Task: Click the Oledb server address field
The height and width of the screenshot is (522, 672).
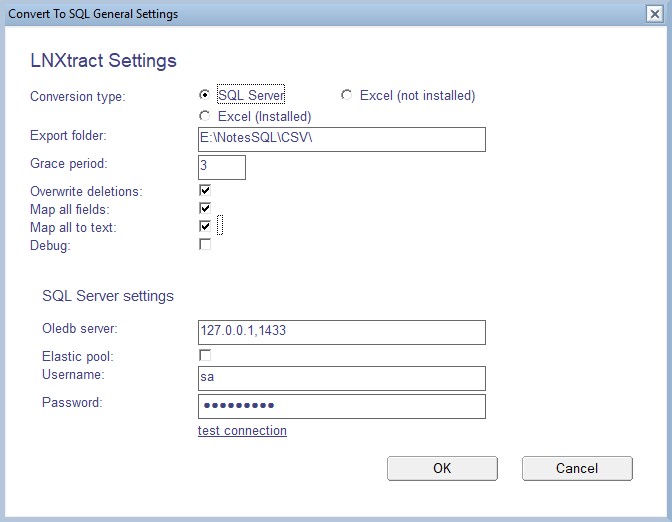Action: coord(341,332)
